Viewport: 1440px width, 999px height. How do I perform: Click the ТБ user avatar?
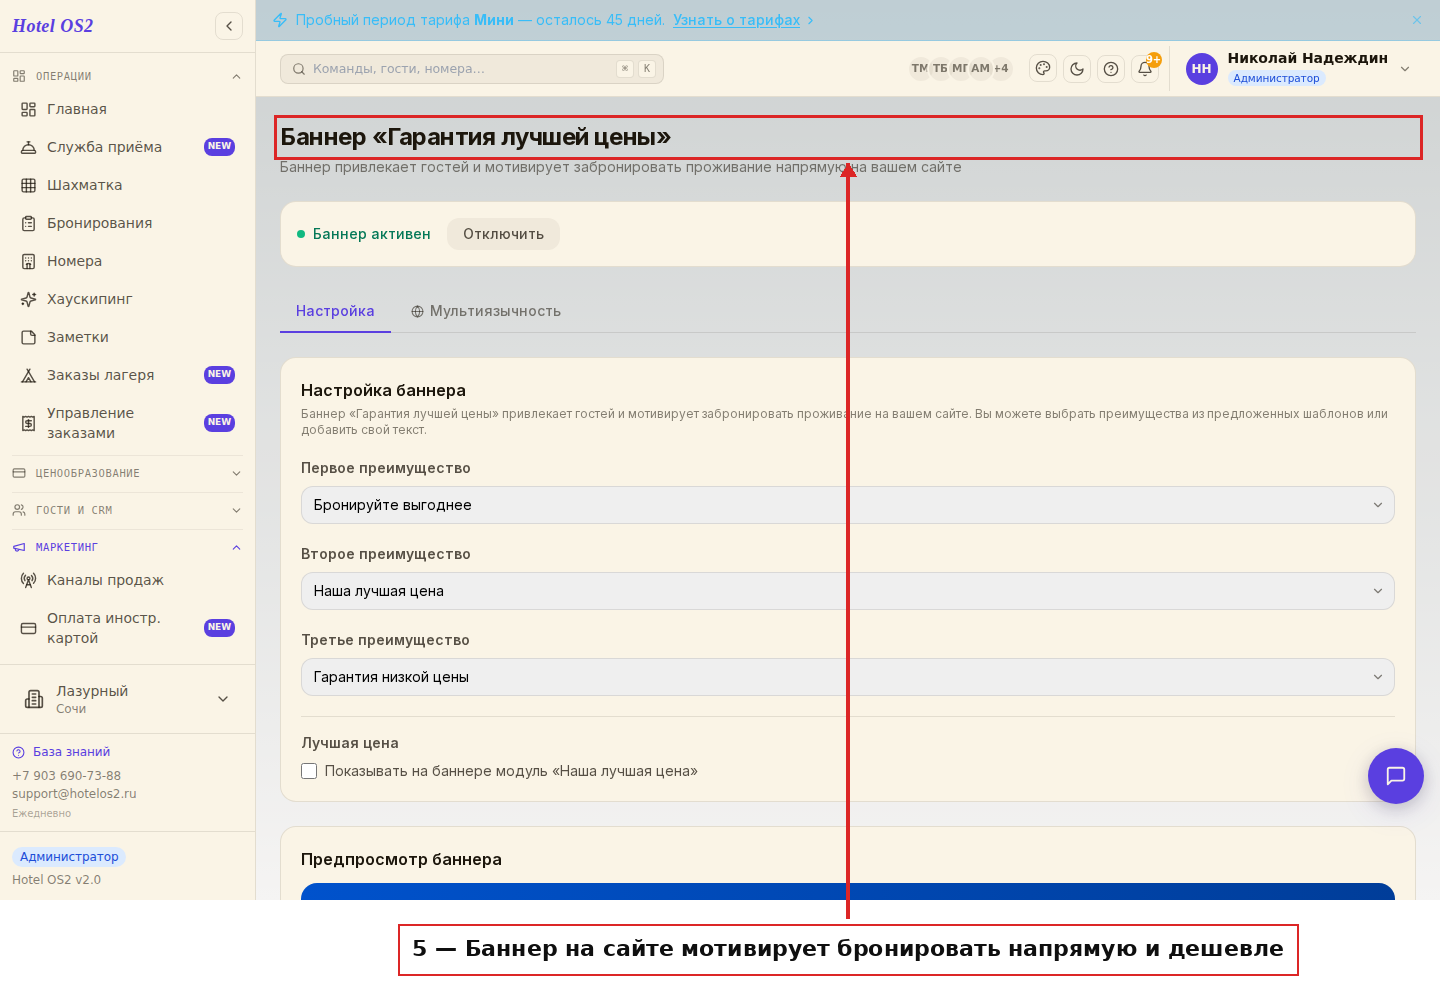940,69
